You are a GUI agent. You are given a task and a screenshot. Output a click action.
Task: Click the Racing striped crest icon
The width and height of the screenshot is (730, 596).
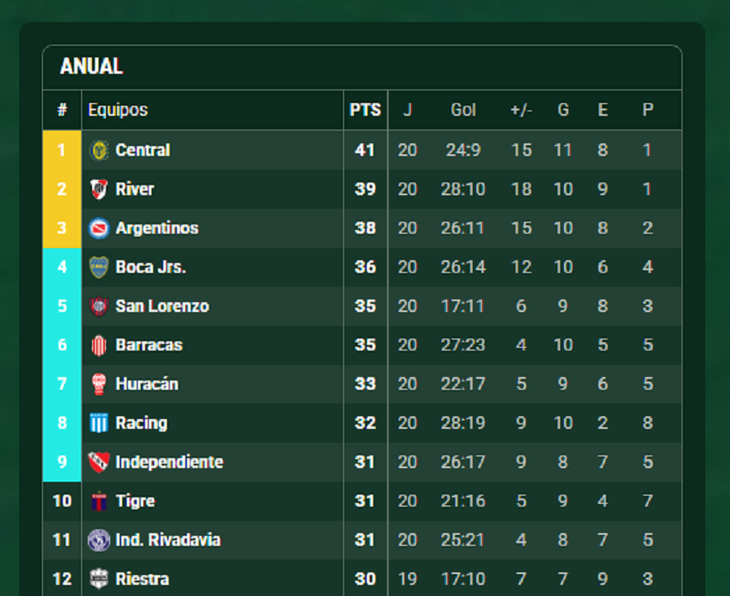[x=99, y=423]
